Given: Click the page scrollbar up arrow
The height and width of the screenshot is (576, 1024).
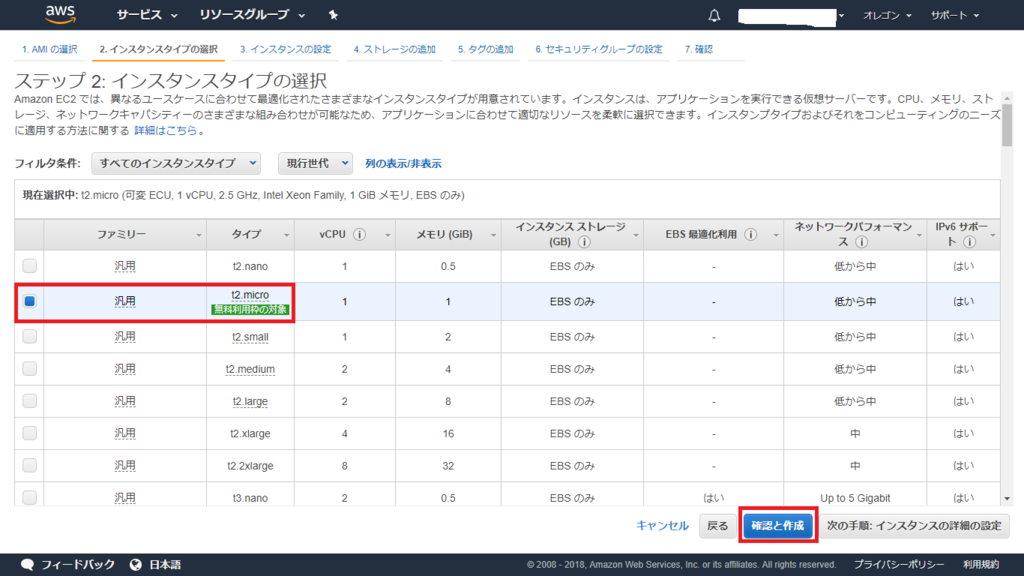Looking at the screenshot, I should point(1007,98).
